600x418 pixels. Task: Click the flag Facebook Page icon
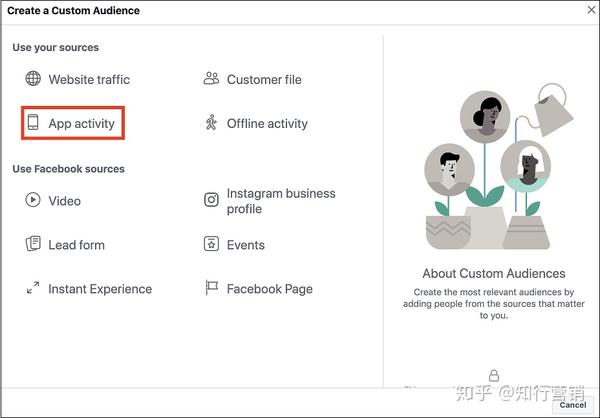coord(211,288)
